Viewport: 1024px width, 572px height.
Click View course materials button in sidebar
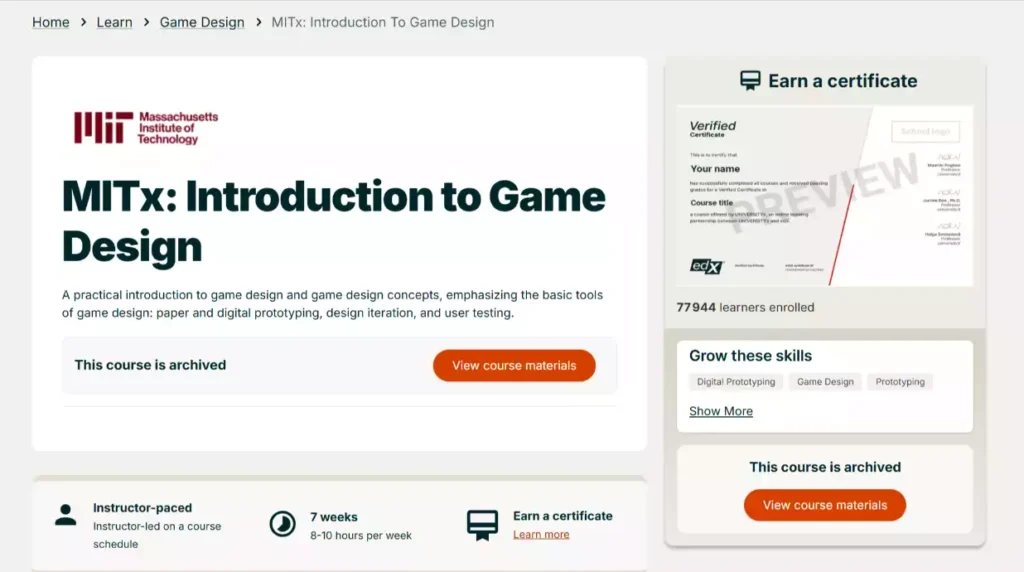tap(825, 505)
